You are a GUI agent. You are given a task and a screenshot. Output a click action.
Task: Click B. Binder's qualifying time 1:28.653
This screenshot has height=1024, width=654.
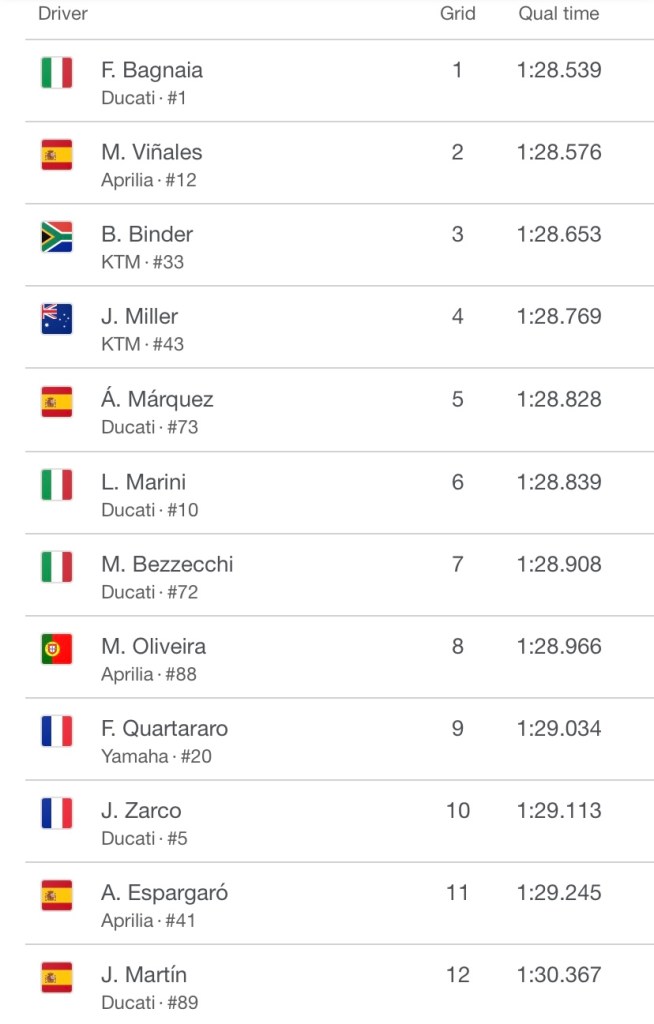click(x=559, y=235)
